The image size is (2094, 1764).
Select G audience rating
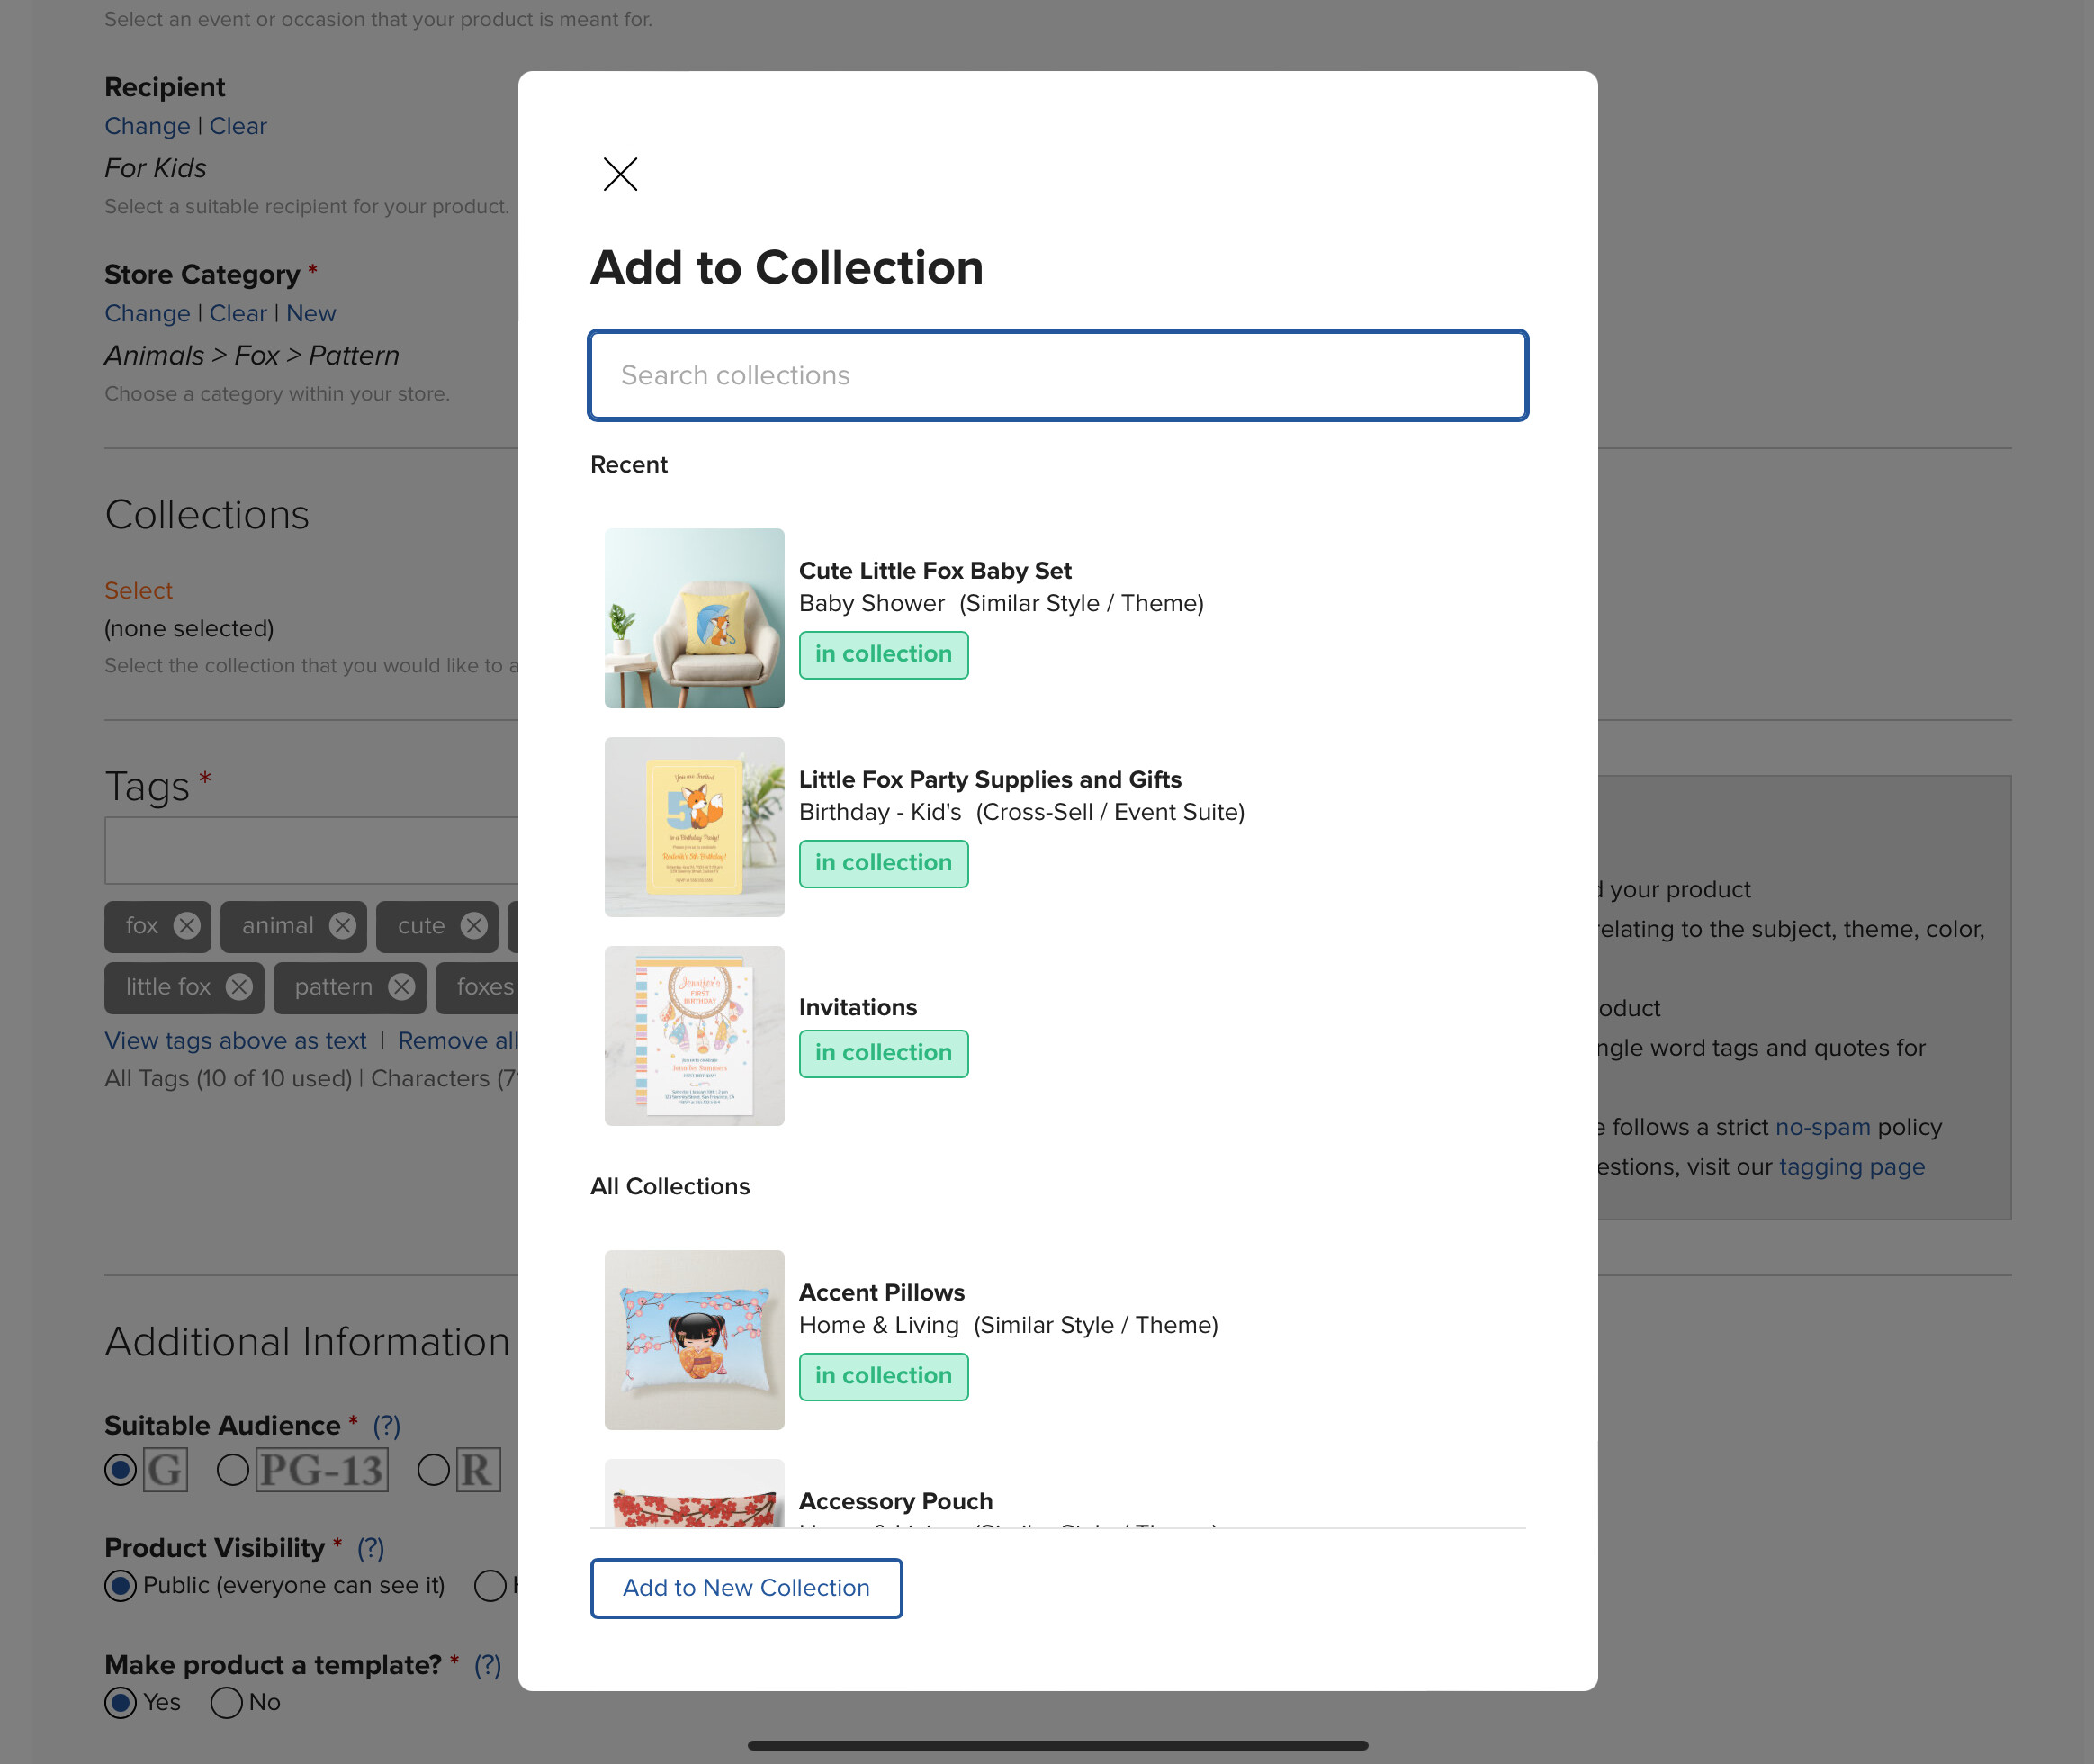pos(120,1470)
